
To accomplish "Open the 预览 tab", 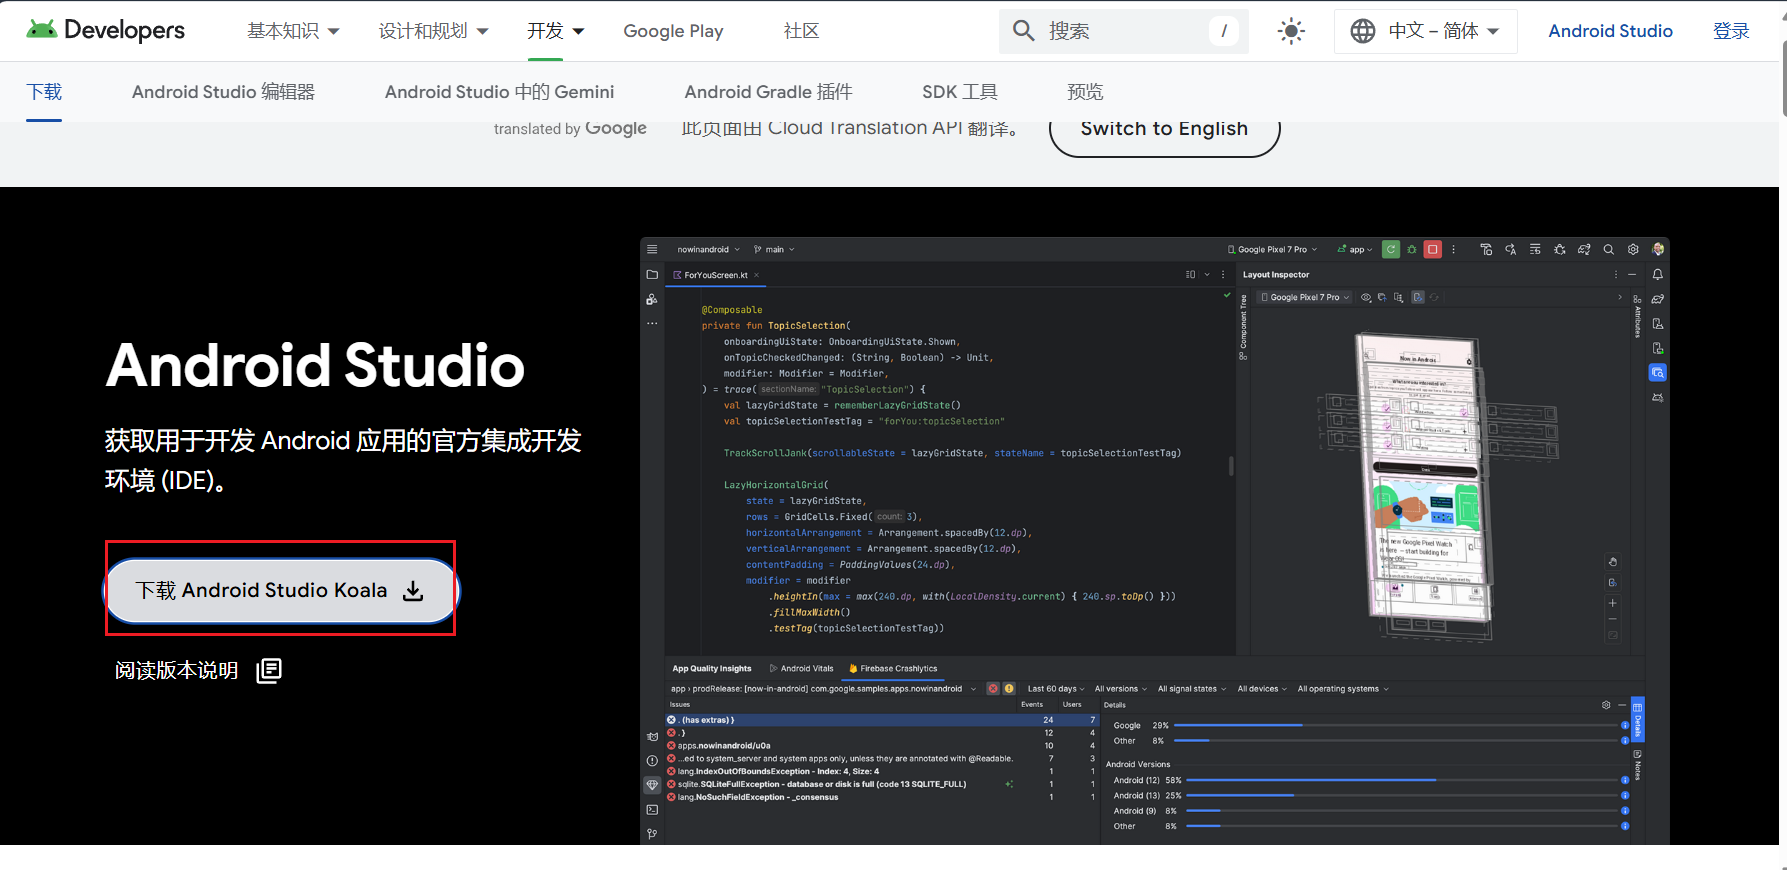I will 1085,92.
